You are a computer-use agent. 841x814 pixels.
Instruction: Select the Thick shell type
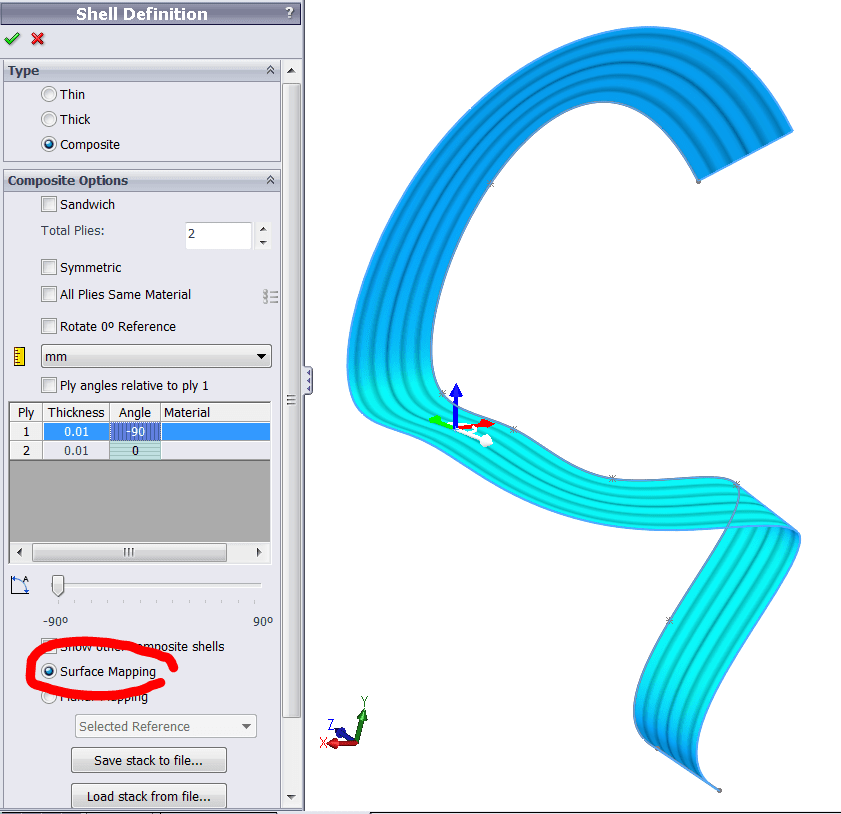click(x=49, y=119)
